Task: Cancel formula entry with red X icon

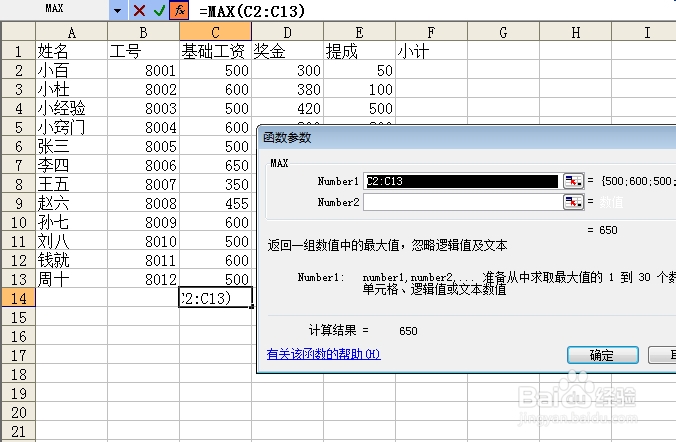Action: click(139, 10)
